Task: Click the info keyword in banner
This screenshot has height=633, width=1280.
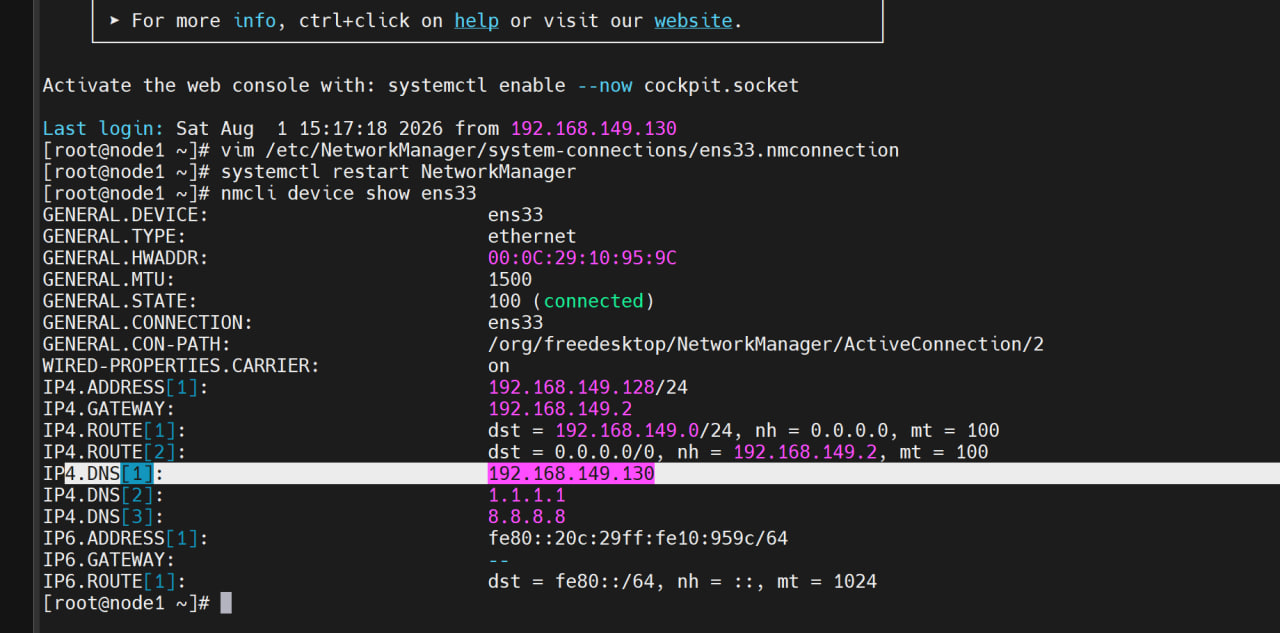Action: point(254,20)
